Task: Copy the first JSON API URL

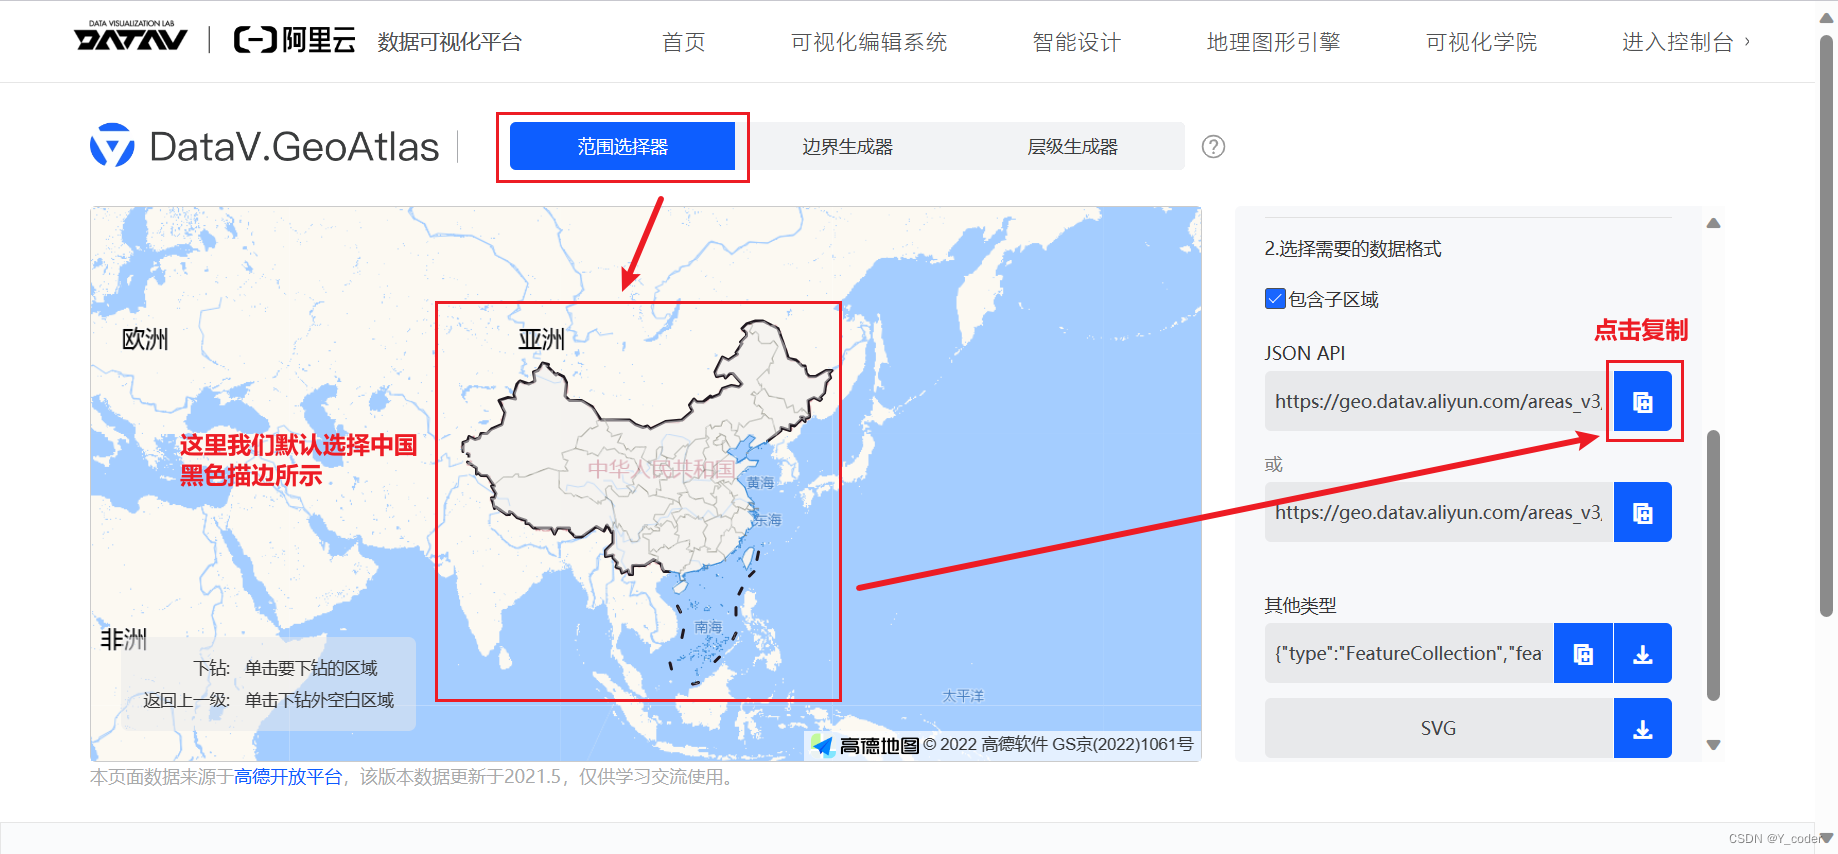Action: click(1643, 401)
